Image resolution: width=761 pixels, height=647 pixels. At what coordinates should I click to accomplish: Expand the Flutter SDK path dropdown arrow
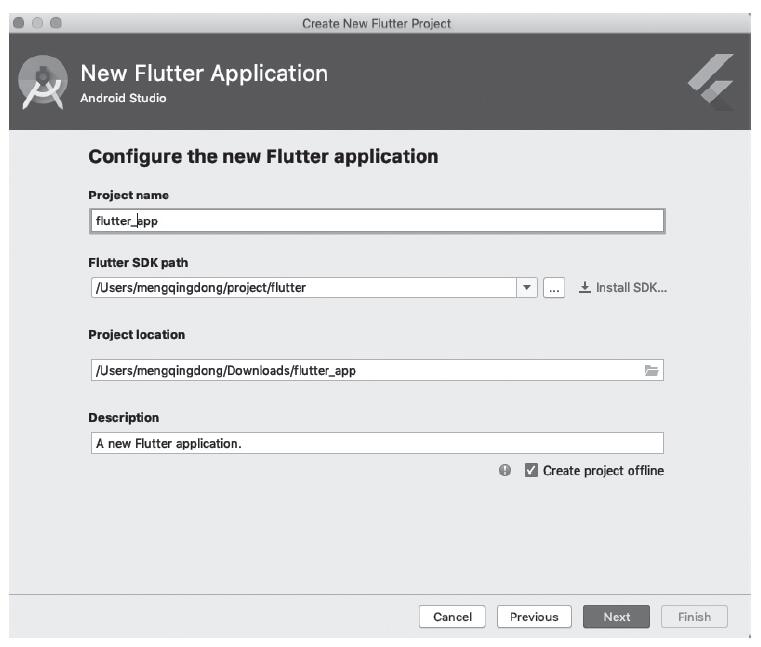tap(527, 288)
